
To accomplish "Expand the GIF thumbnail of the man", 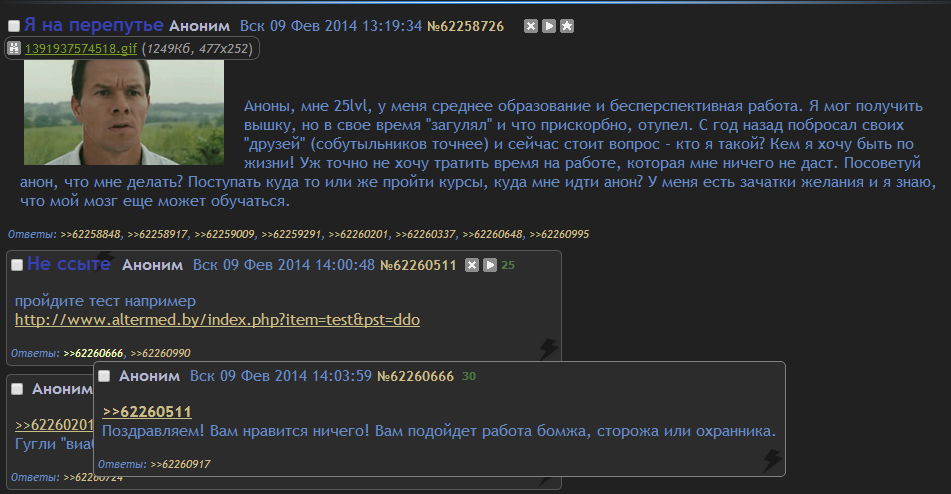I will point(124,112).
